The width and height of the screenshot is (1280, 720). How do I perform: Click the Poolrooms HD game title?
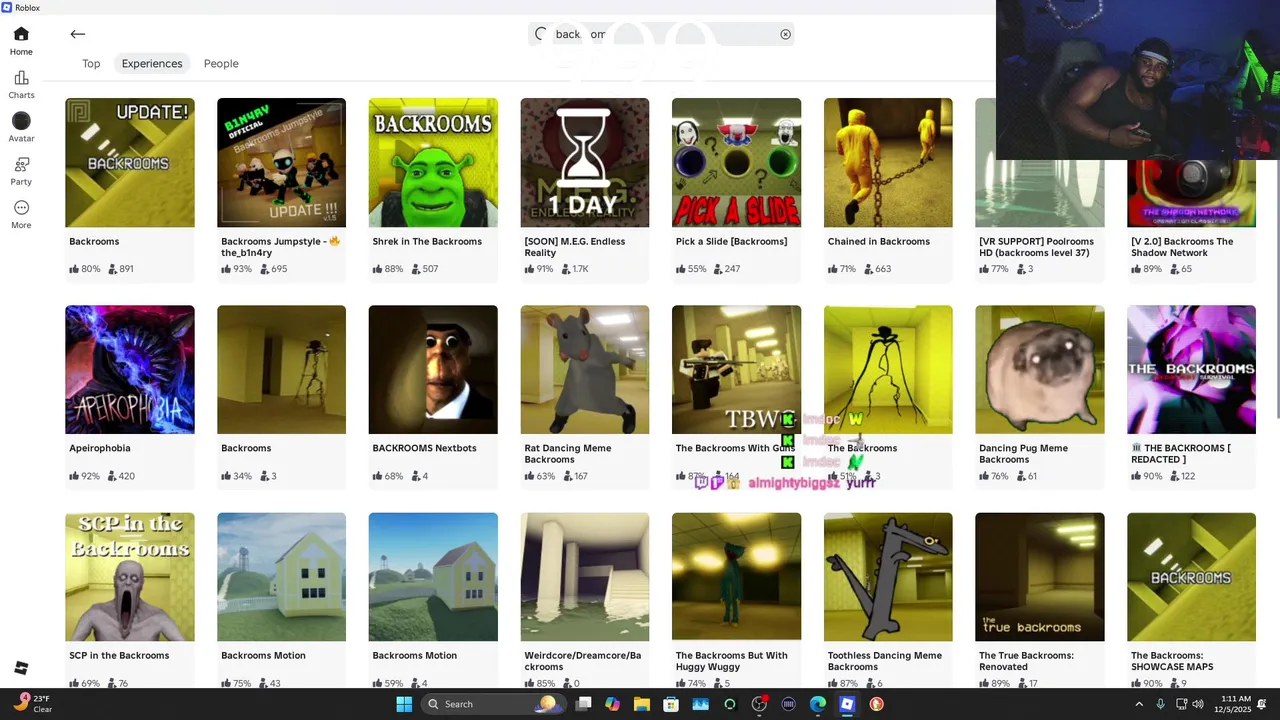point(1036,247)
